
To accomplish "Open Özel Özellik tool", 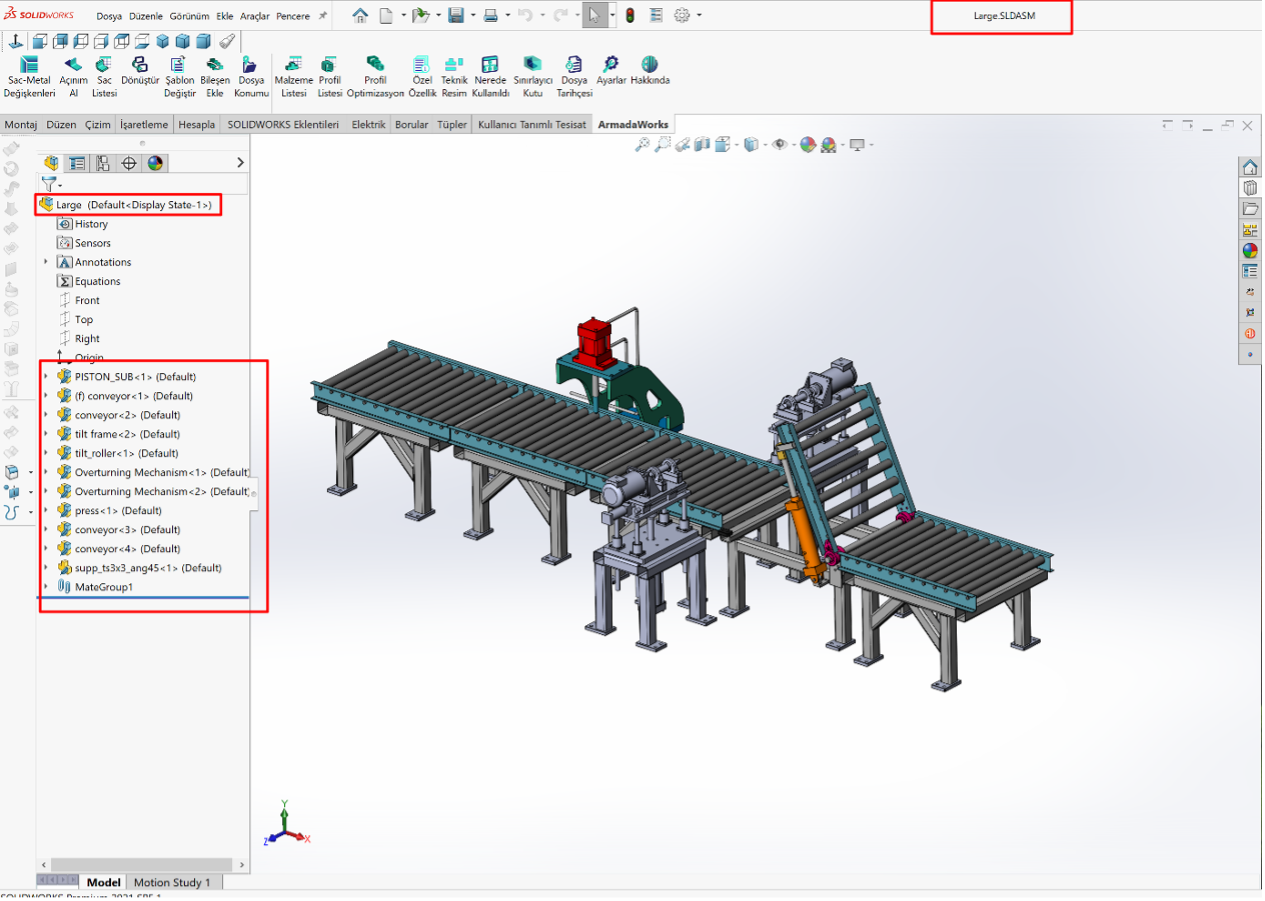I will point(423,77).
